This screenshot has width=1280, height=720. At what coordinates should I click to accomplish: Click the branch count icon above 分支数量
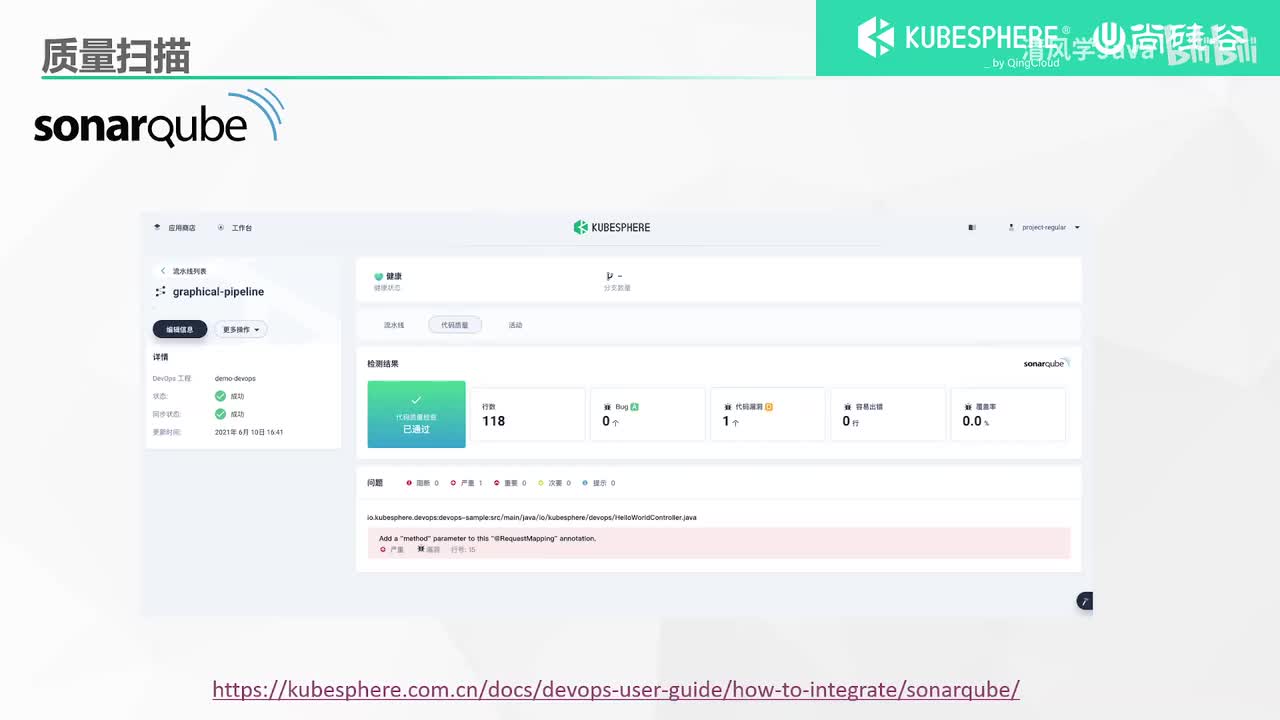click(610, 276)
